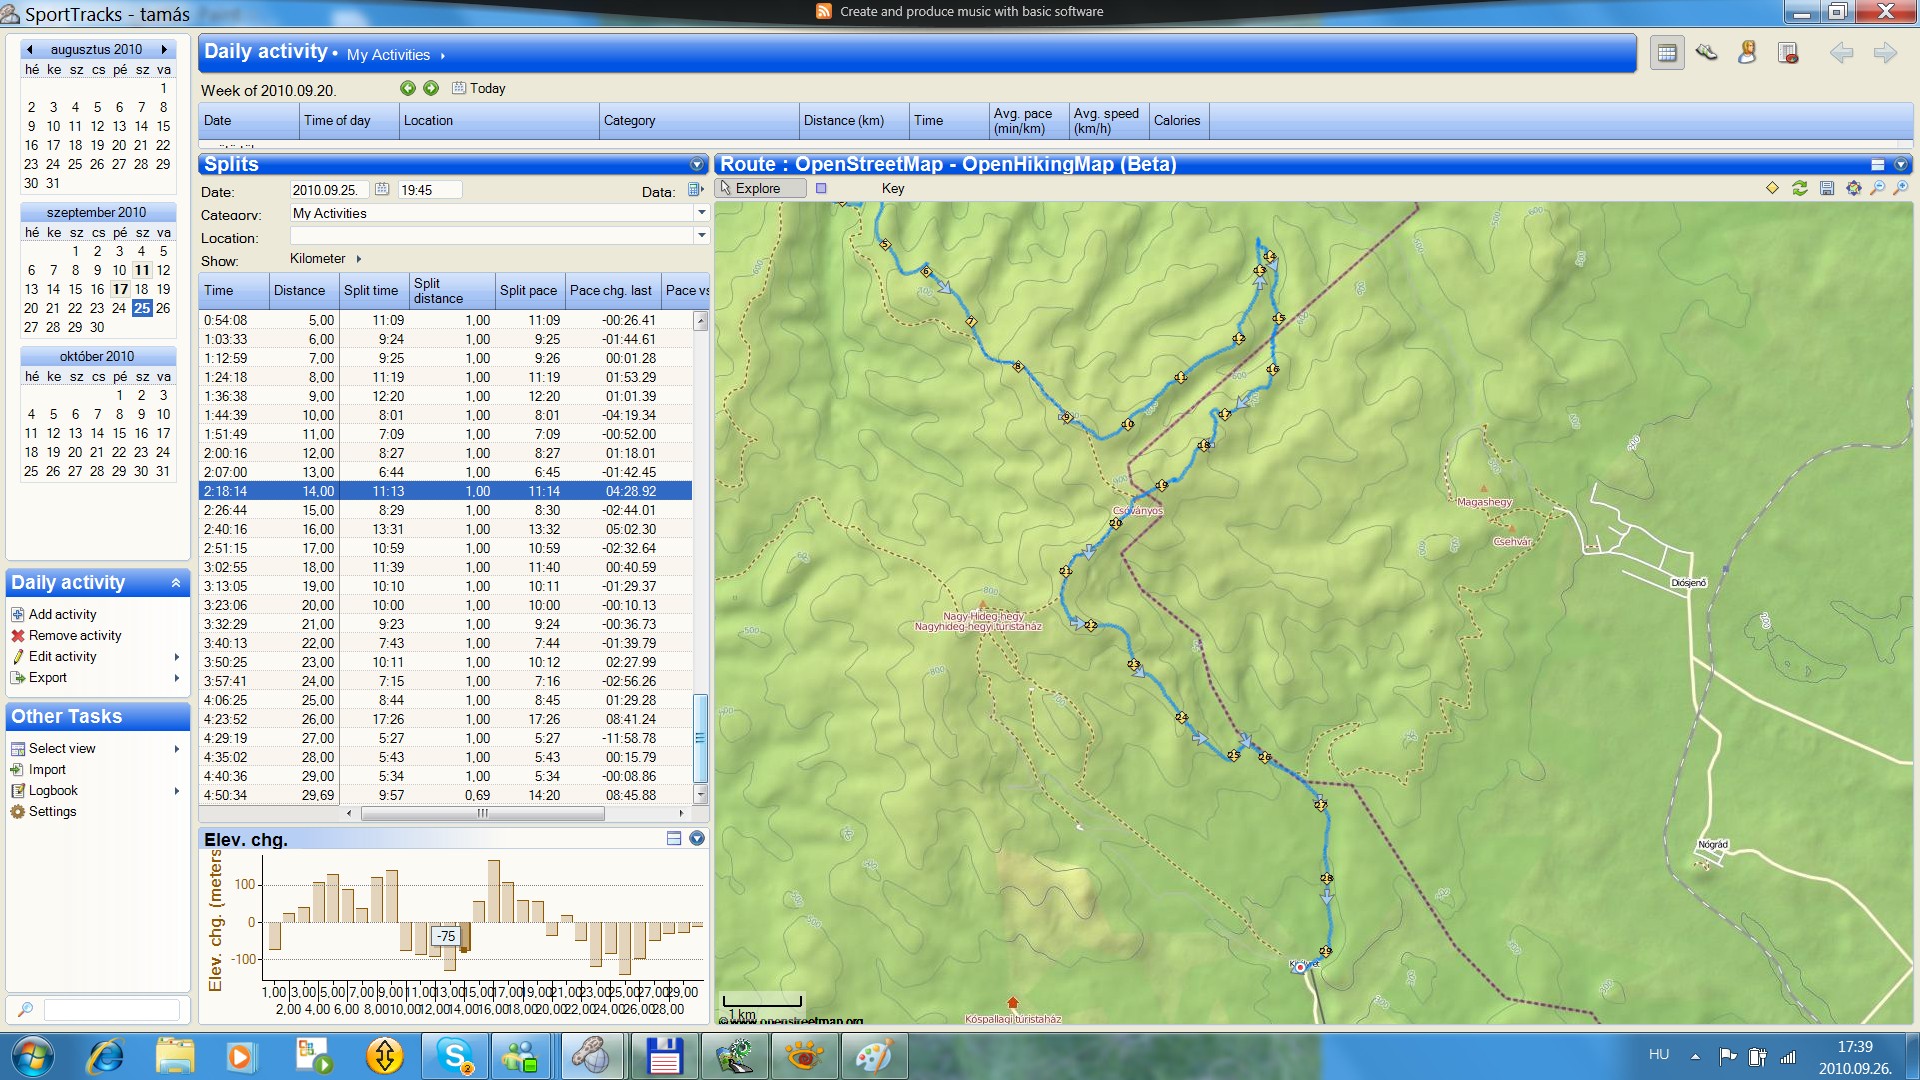Go to next month in calendar
Viewport: 1920px width, 1080px height.
[164, 49]
